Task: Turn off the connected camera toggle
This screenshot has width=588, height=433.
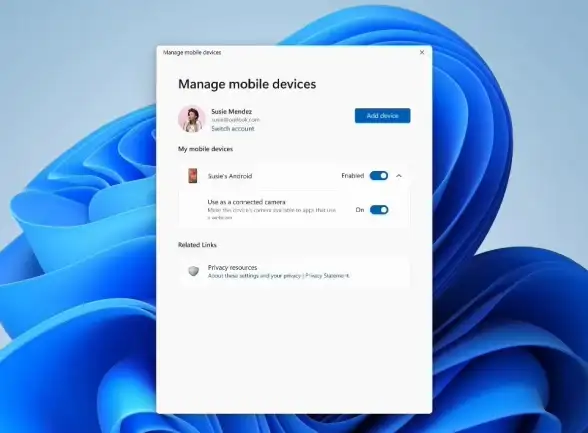Action: (379, 210)
